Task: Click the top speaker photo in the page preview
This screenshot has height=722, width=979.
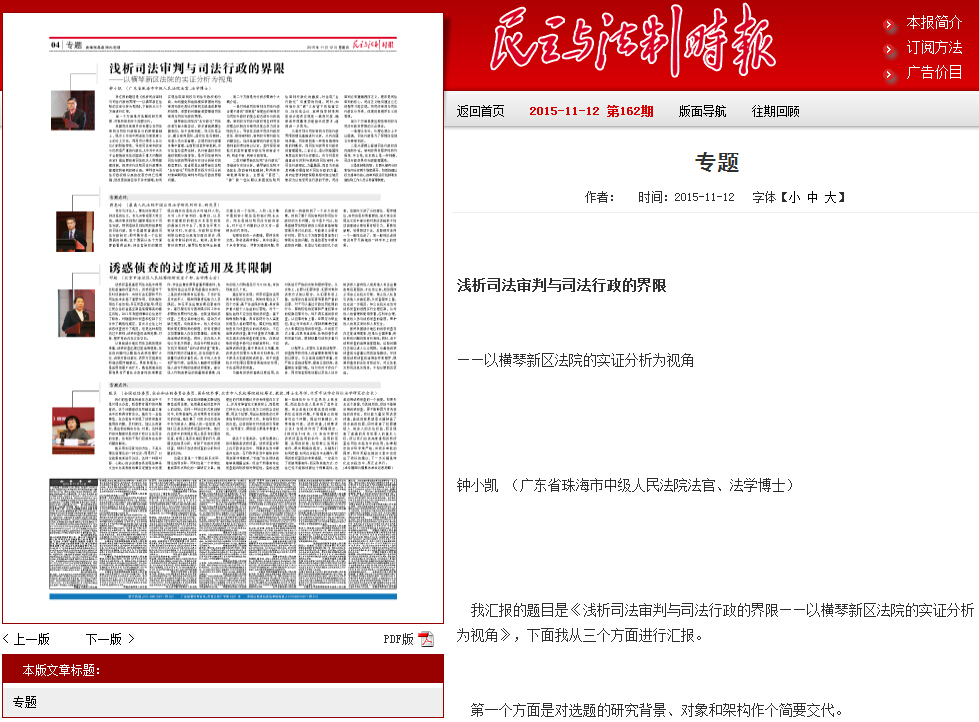Action: coord(72,111)
